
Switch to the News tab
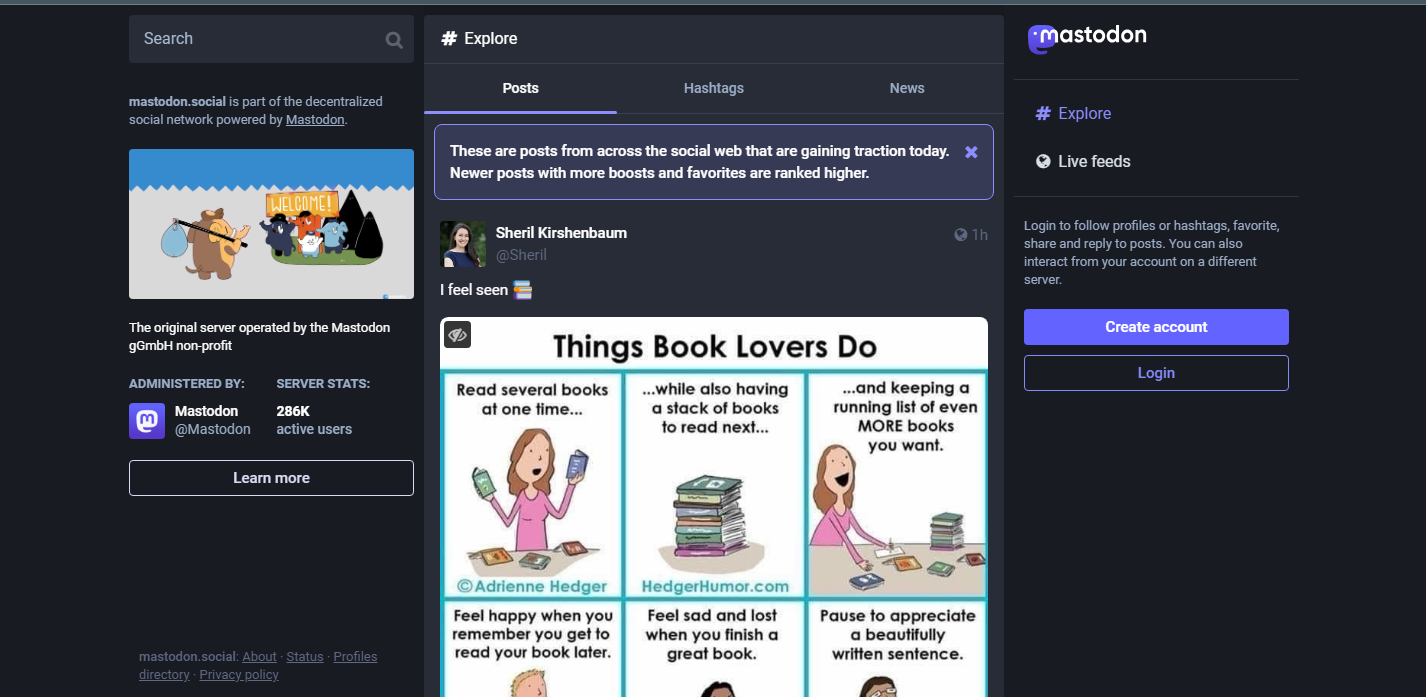click(x=907, y=88)
